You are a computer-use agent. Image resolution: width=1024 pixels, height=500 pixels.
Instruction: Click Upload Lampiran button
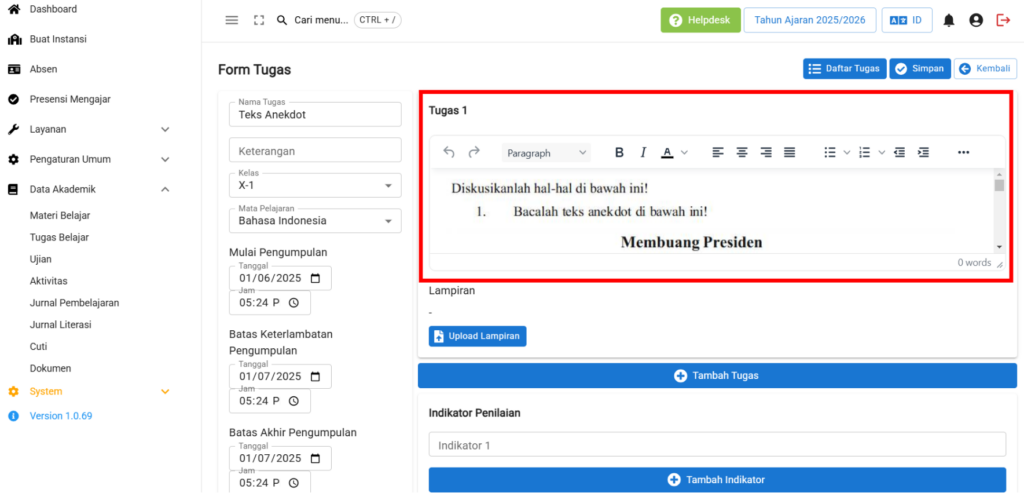pos(477,336)
